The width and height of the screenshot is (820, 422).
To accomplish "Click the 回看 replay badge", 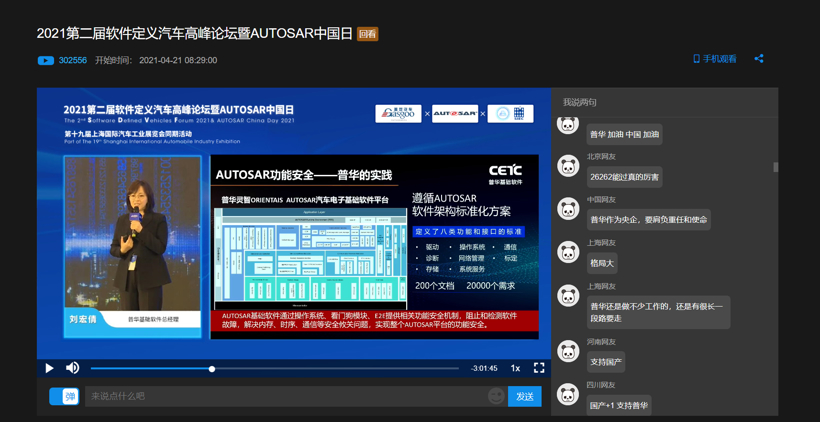I will 368,34.
